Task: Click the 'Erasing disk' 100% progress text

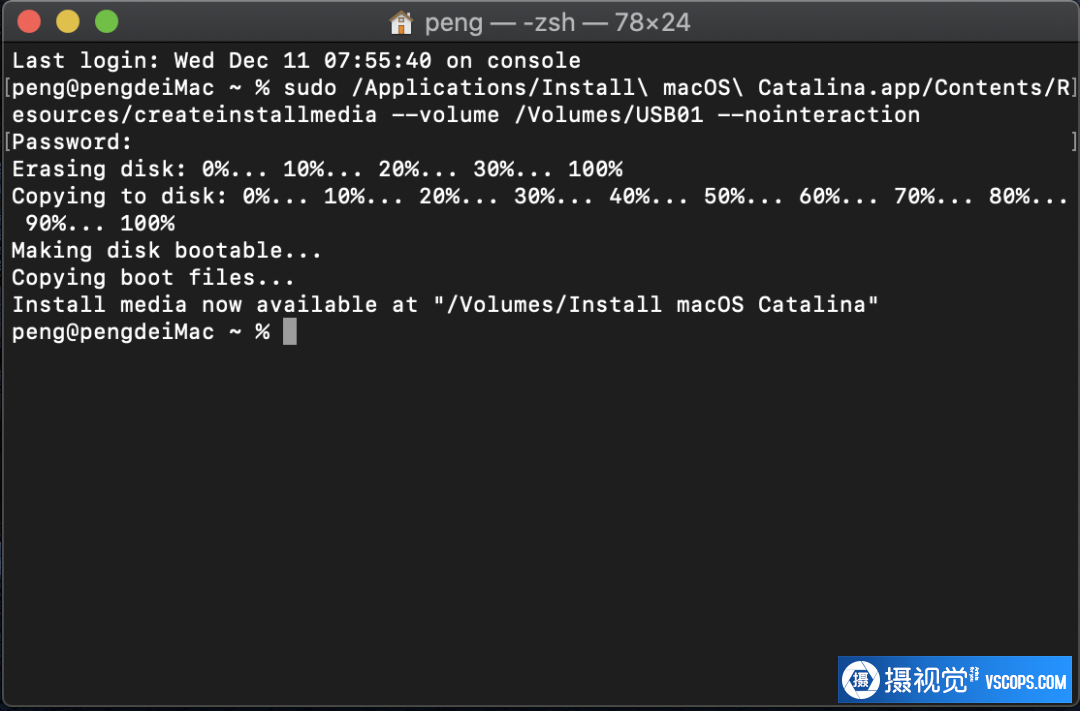Action: pyautogui.click(x=595, y=169)
